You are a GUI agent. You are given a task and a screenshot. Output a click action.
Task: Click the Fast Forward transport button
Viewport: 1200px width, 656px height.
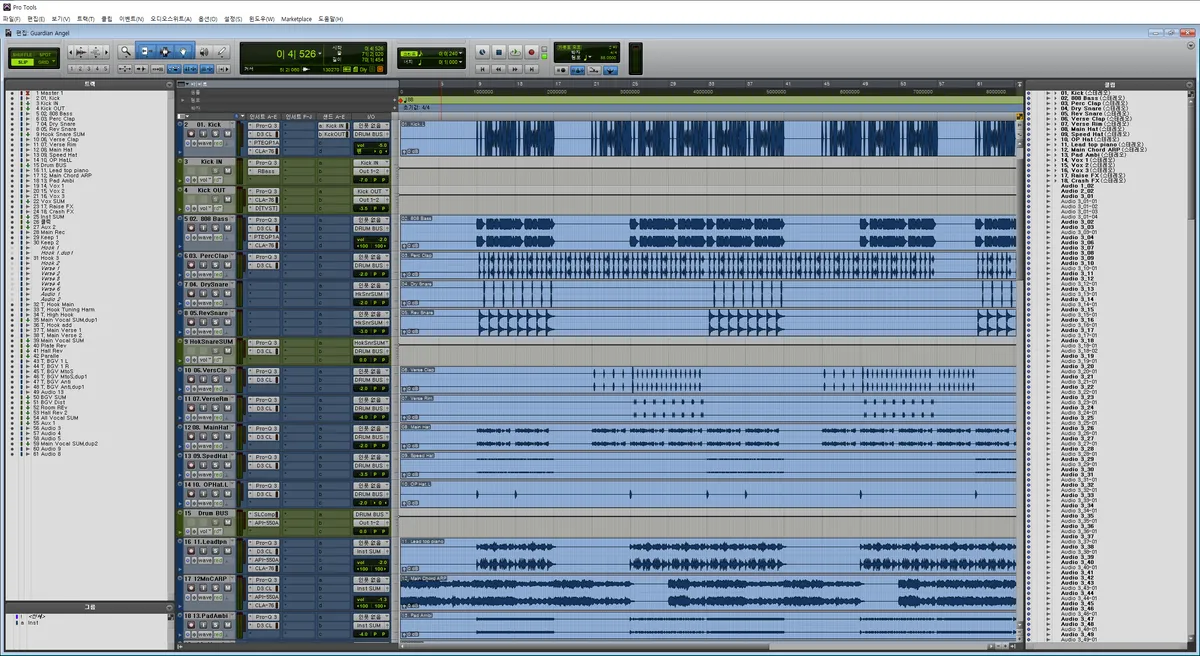coord(514,69)
